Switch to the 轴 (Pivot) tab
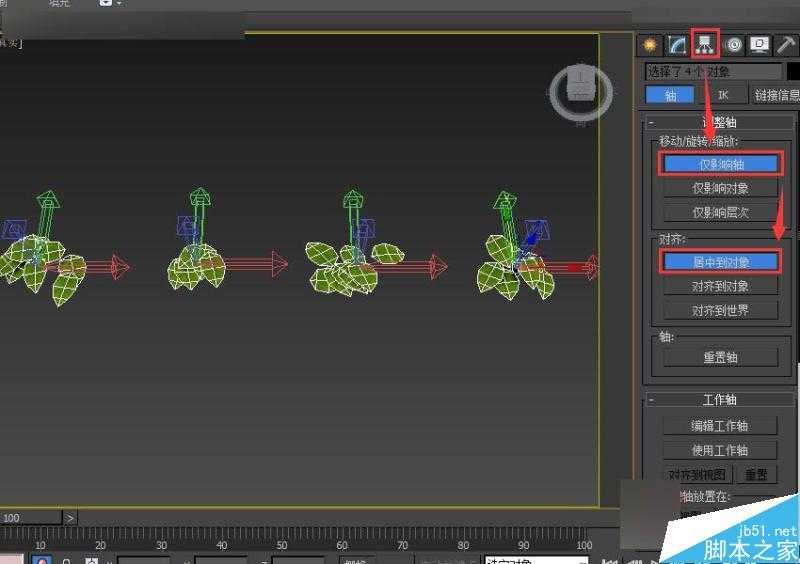Image resolution: width=800 pixels, height=564 pixels. (670, 95)
